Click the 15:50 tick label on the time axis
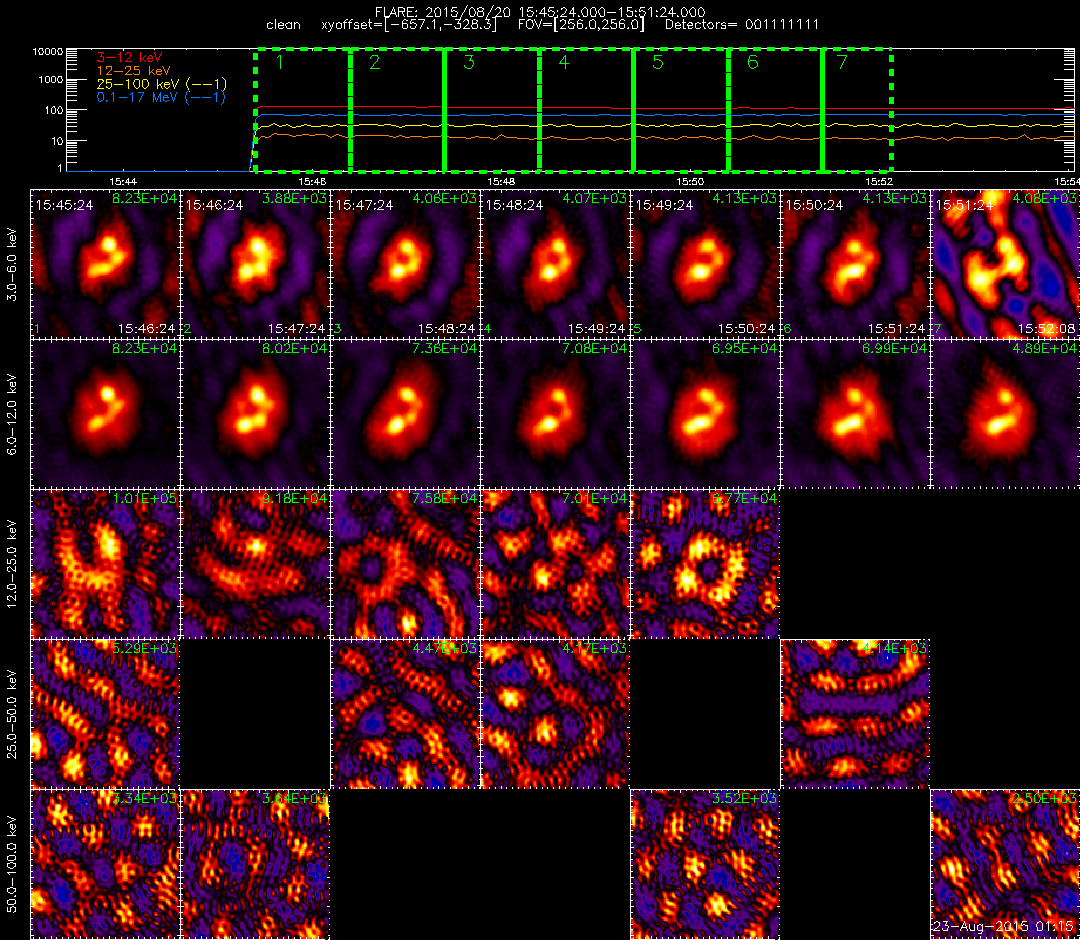Image resolution: width=1080 pixels, height=940 pixels. 690,181
